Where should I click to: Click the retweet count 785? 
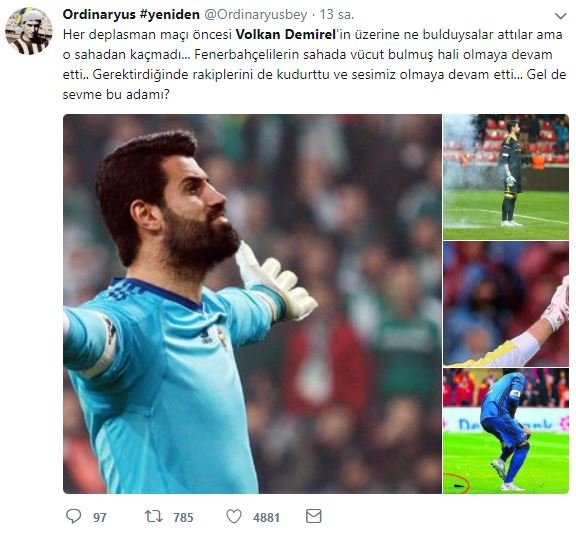coord(183,517)
